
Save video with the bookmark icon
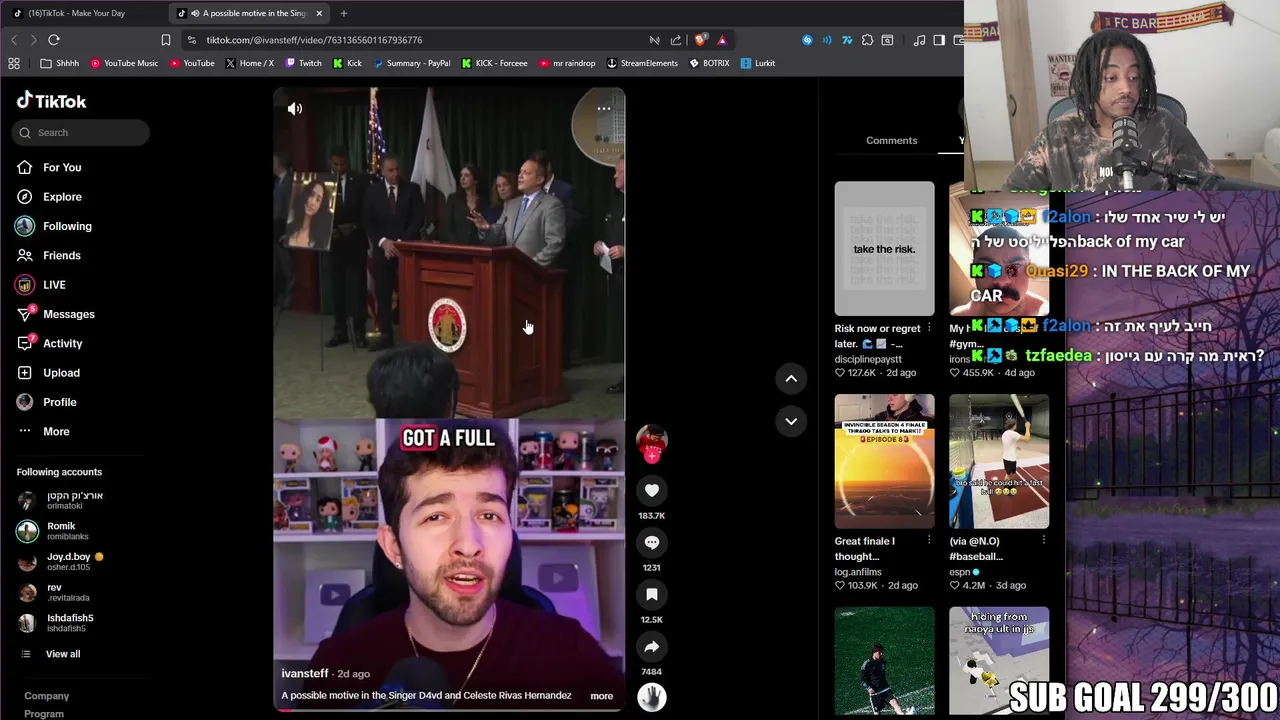pyautogui.click(x=652, y=594)
